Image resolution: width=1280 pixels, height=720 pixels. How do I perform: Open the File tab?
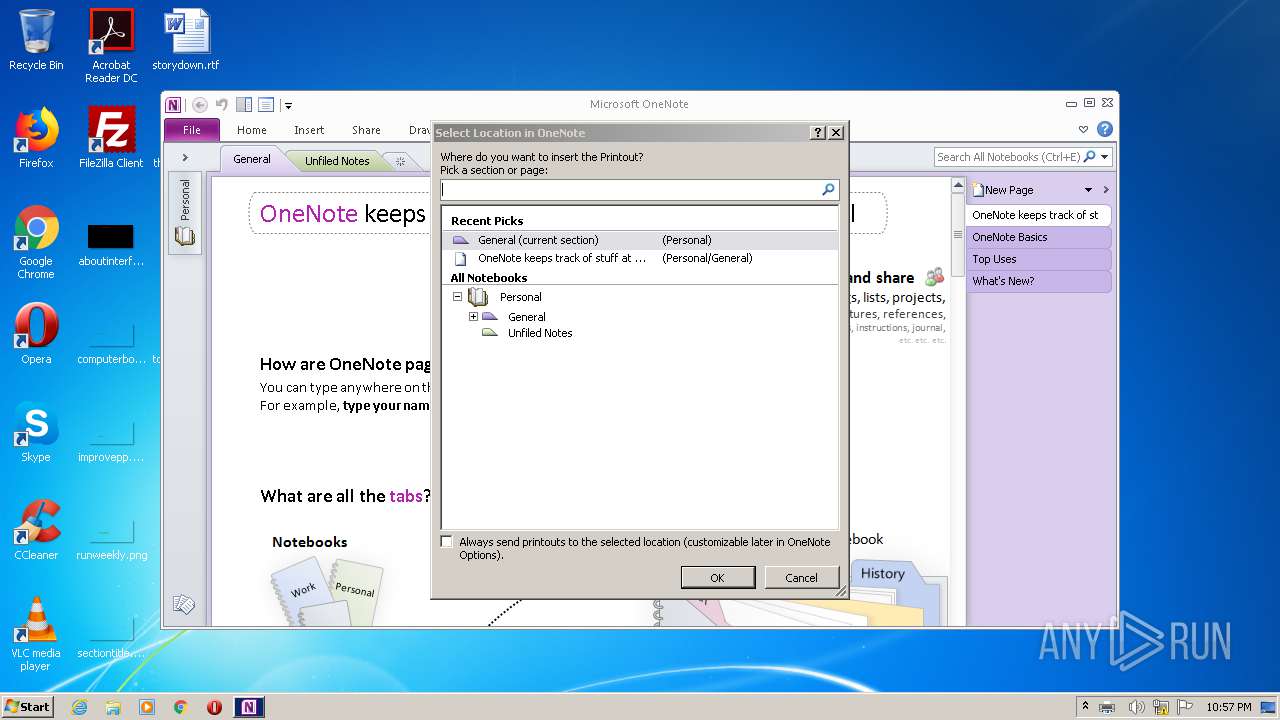click(x=192, y=130)
